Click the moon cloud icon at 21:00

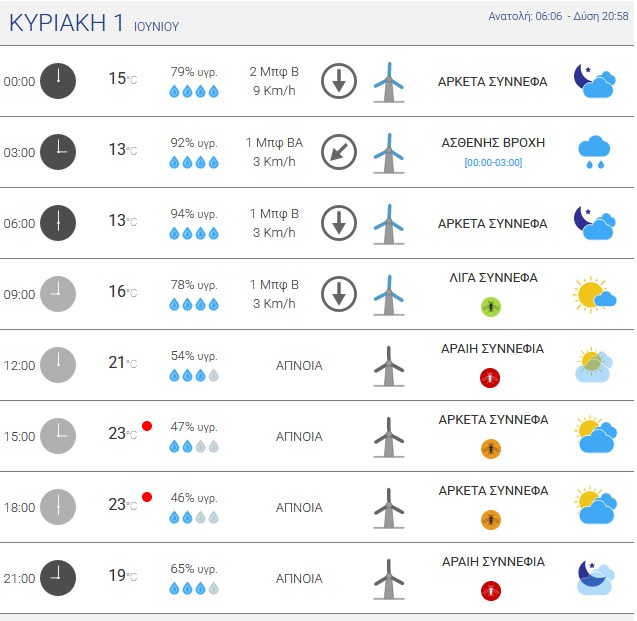coord(595,578)
